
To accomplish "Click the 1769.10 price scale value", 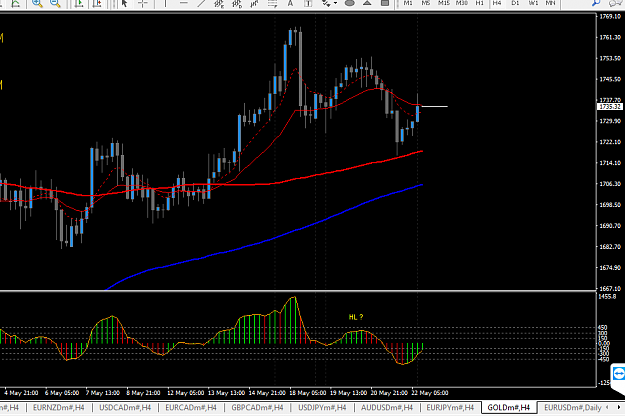I will tap(610, 16).
